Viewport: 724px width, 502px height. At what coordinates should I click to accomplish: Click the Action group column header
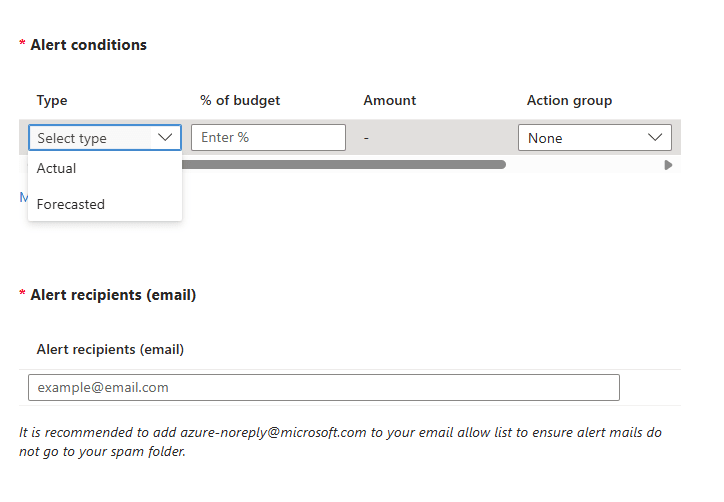569,100
